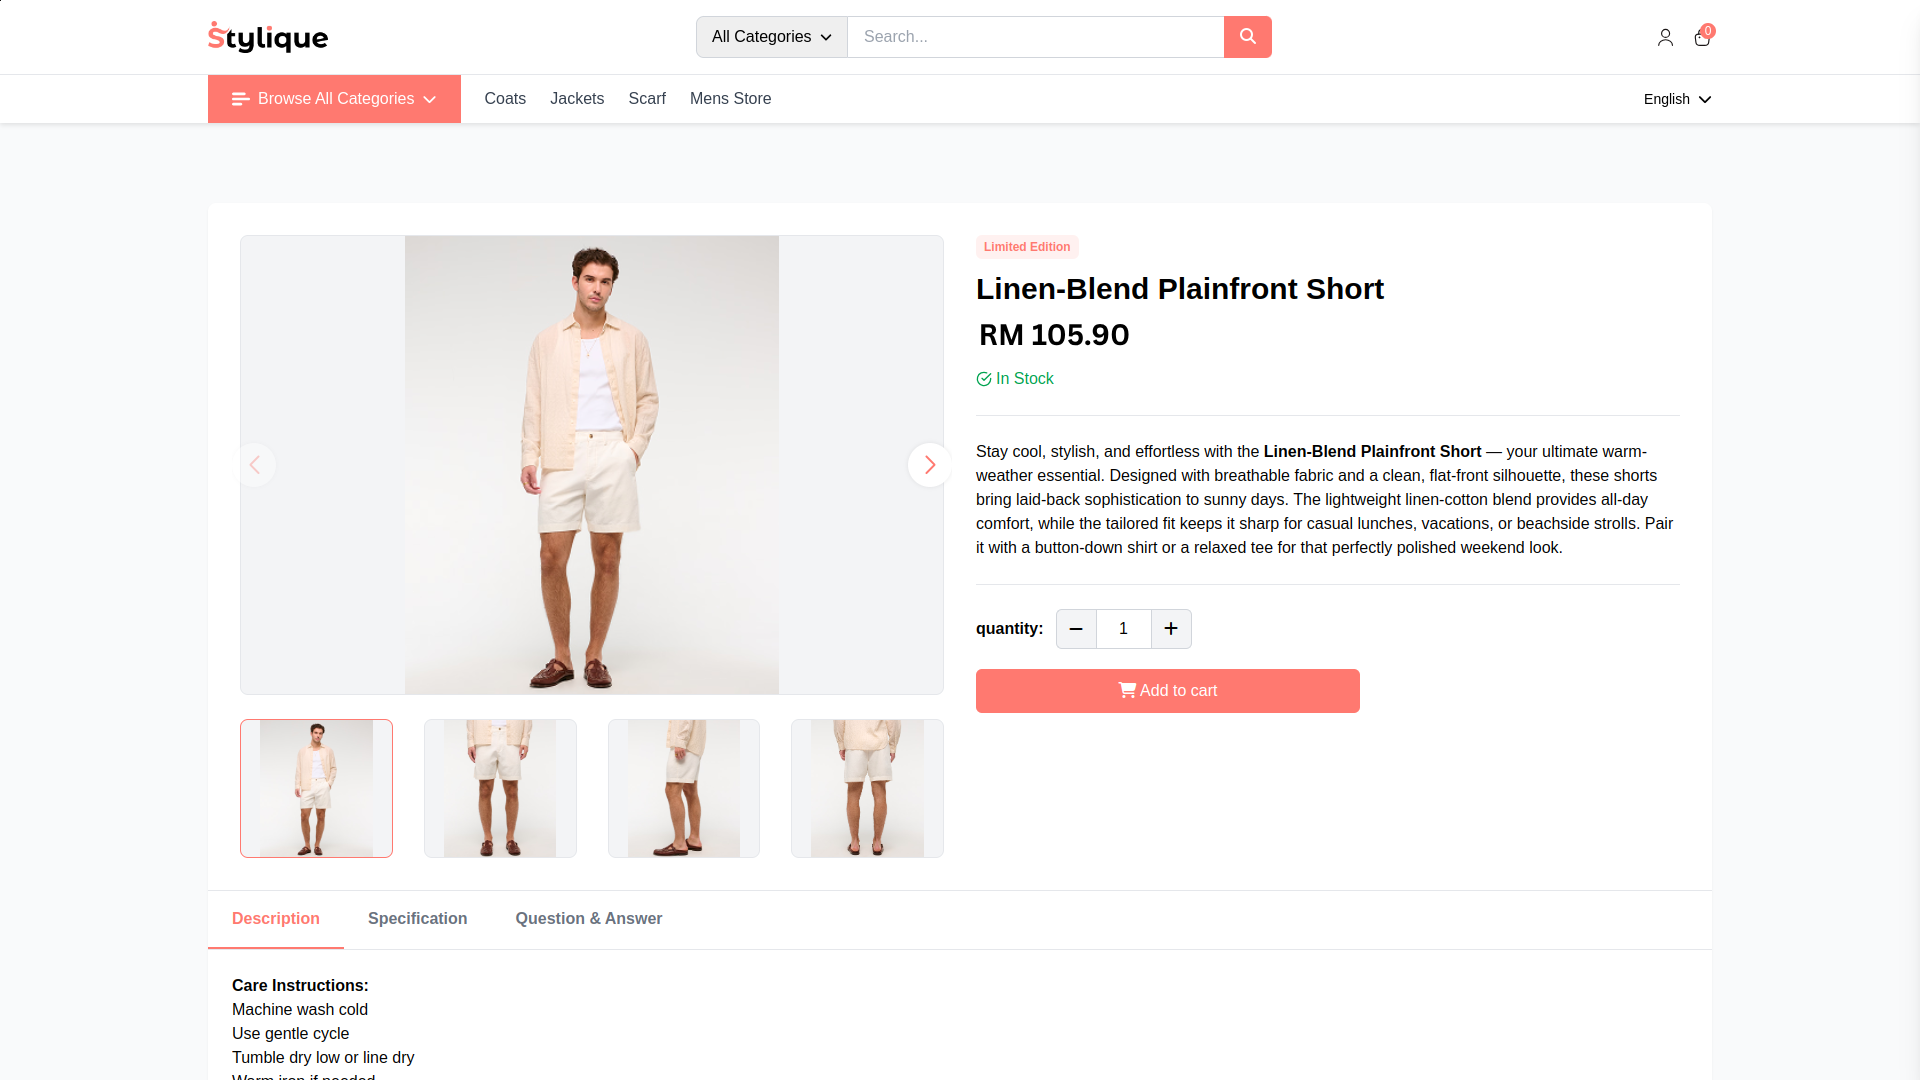Open the Browse All Categories menu
This screenshot has width=1920, height=1080.
click(334, 99)
